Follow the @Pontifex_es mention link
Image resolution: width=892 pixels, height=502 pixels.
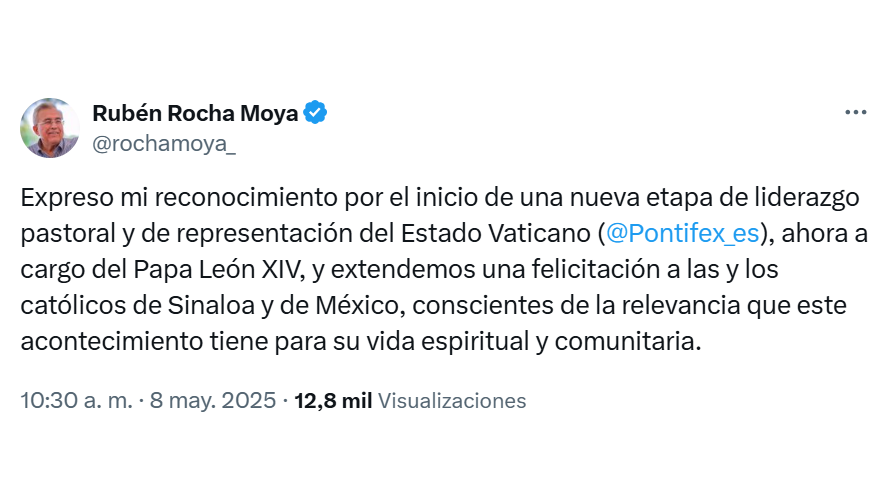click(x=682, y=234)
